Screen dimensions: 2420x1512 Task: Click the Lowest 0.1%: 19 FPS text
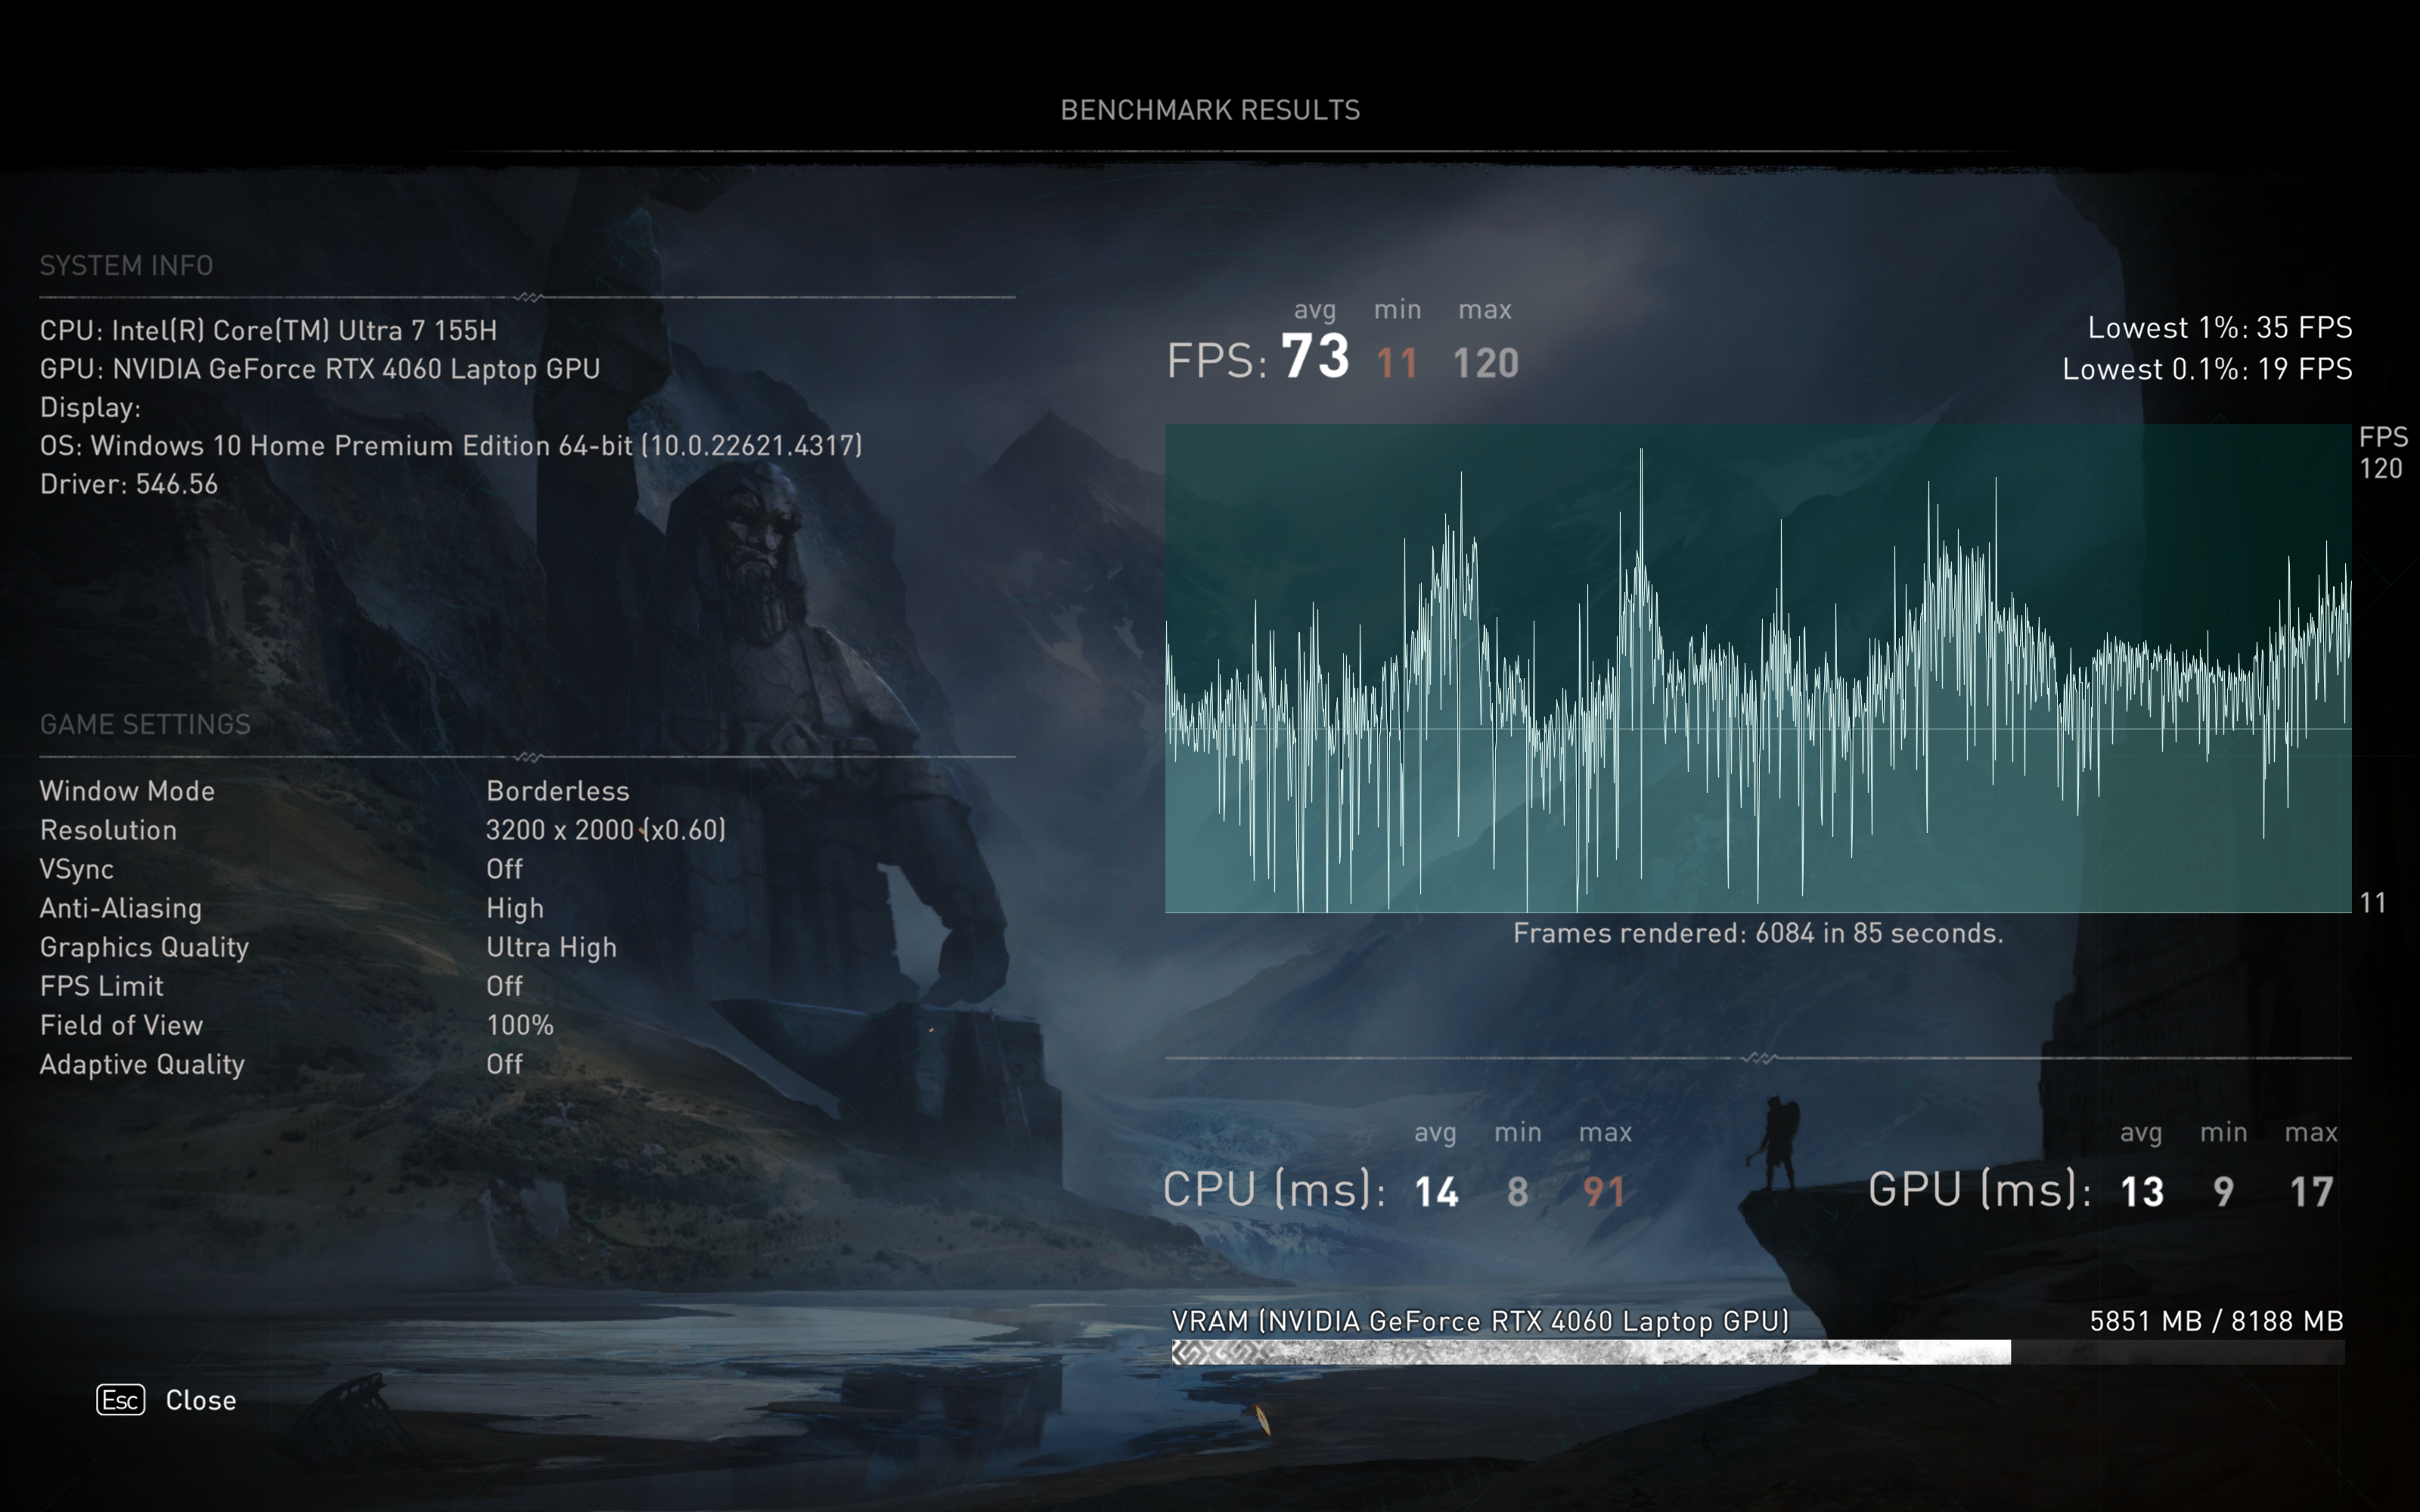pos(2207,369)
